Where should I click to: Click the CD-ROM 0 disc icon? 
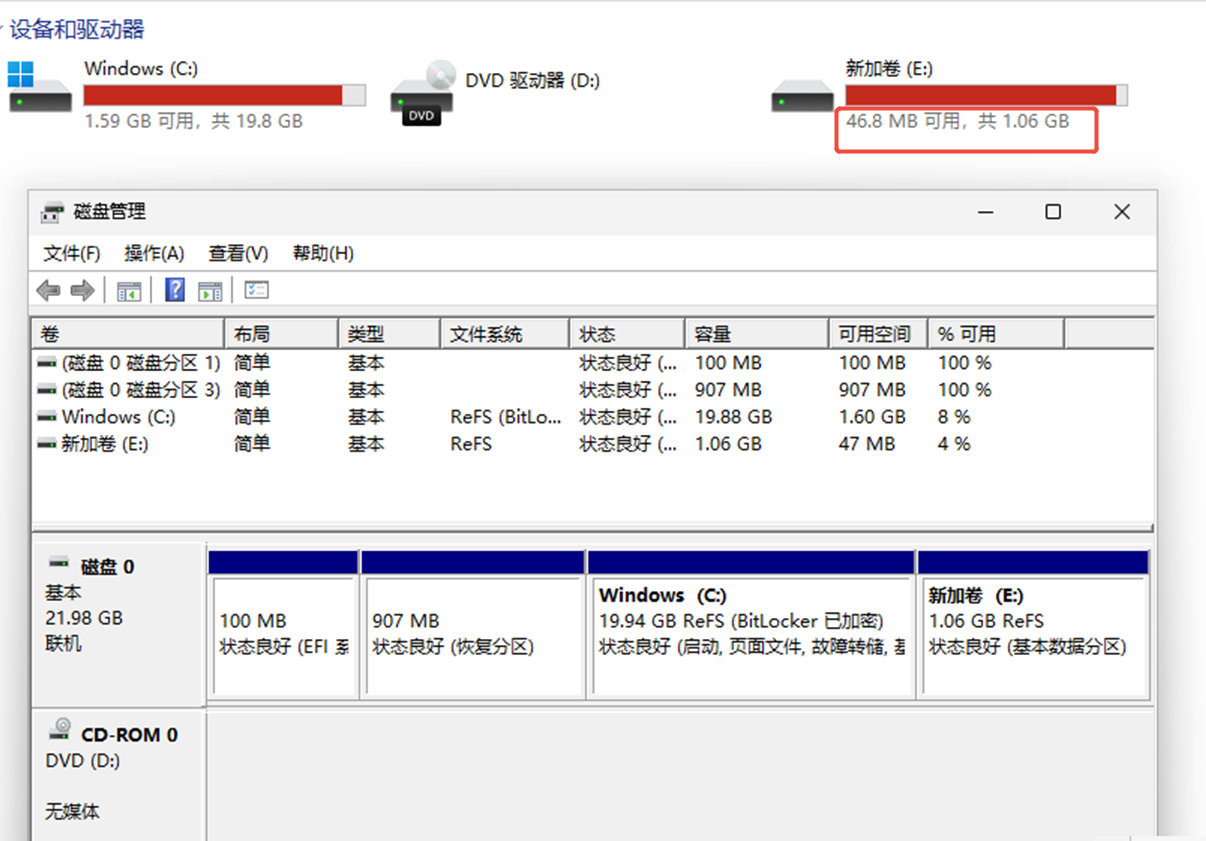(62, 728)
